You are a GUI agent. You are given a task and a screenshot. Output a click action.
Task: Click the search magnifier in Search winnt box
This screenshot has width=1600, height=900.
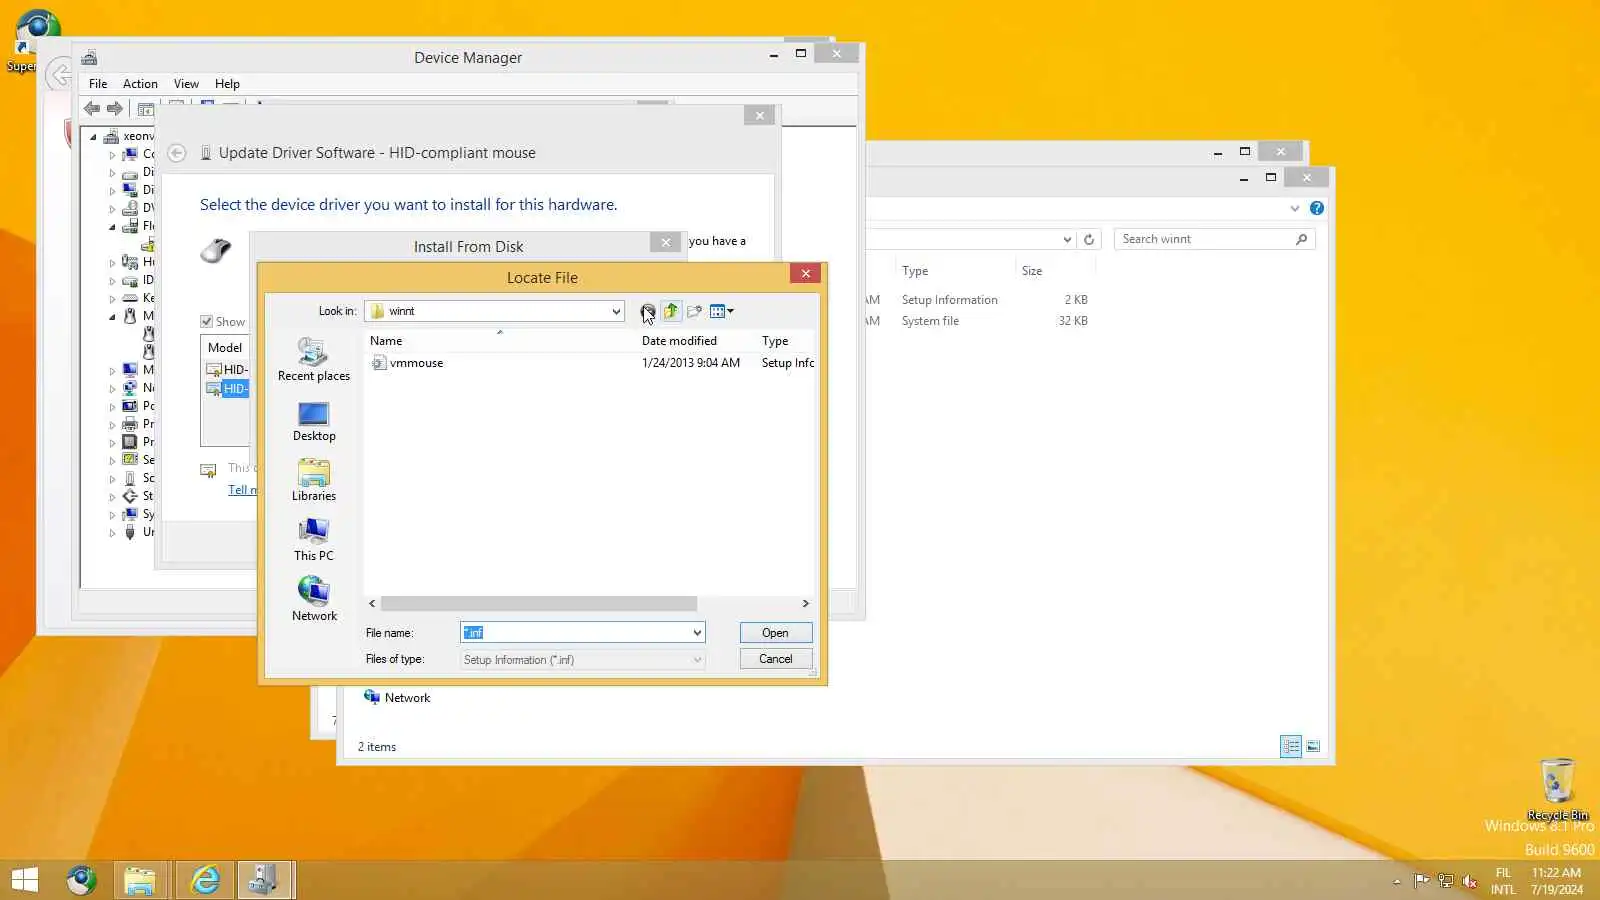pos(1301,239)
